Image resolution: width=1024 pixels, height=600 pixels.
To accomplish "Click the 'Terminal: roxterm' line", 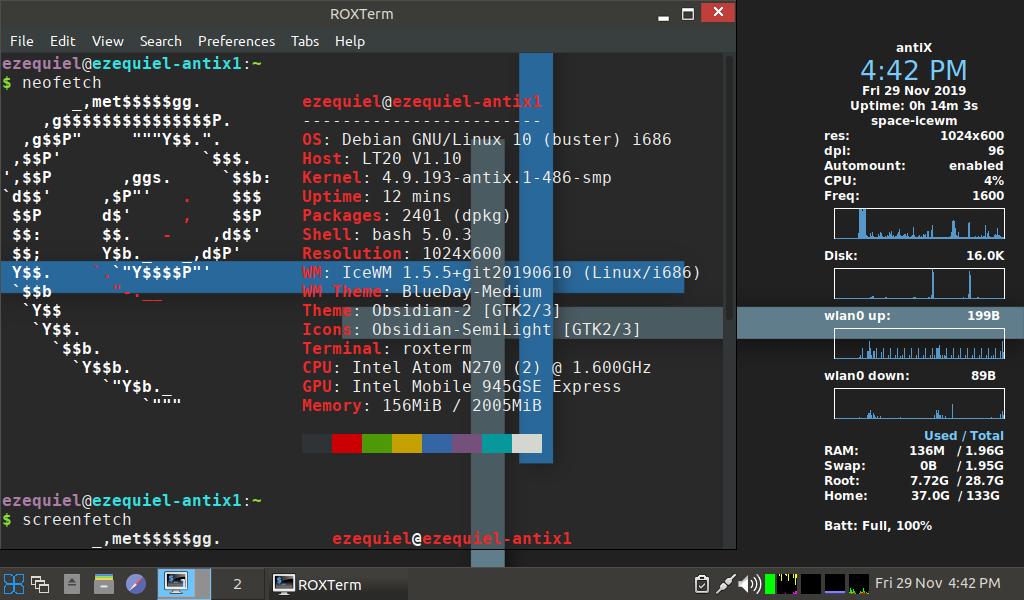I will 387,349.
